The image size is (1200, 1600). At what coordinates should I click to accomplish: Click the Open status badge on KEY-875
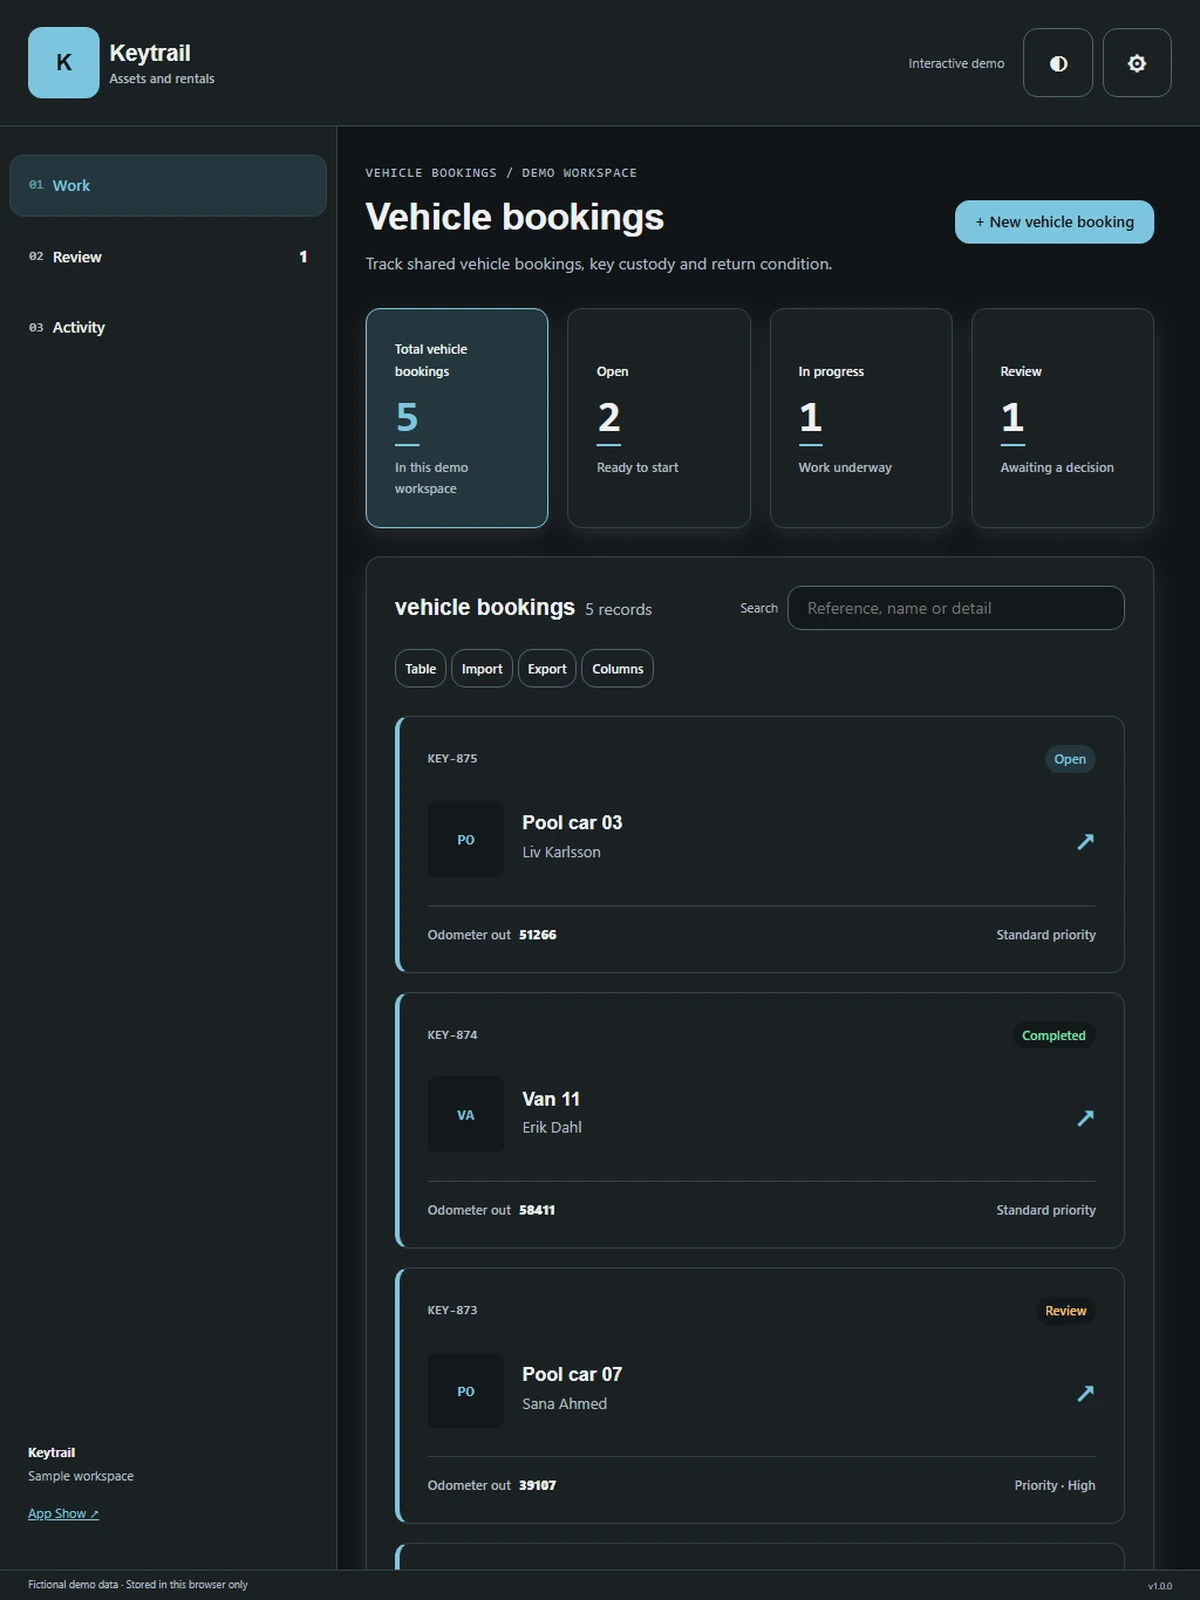(x=1070, y=759)
